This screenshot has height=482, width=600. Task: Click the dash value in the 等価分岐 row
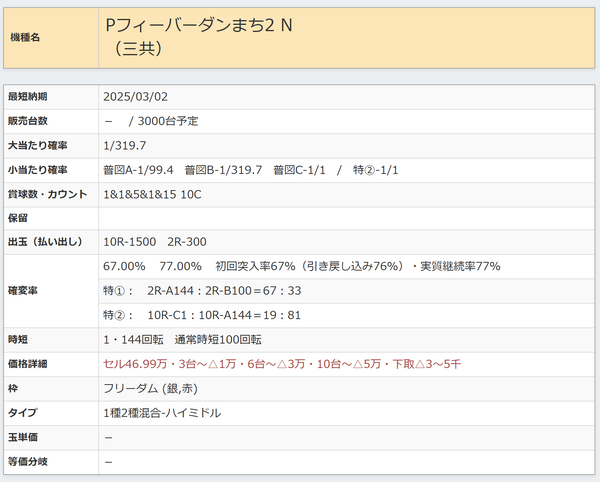109,462
